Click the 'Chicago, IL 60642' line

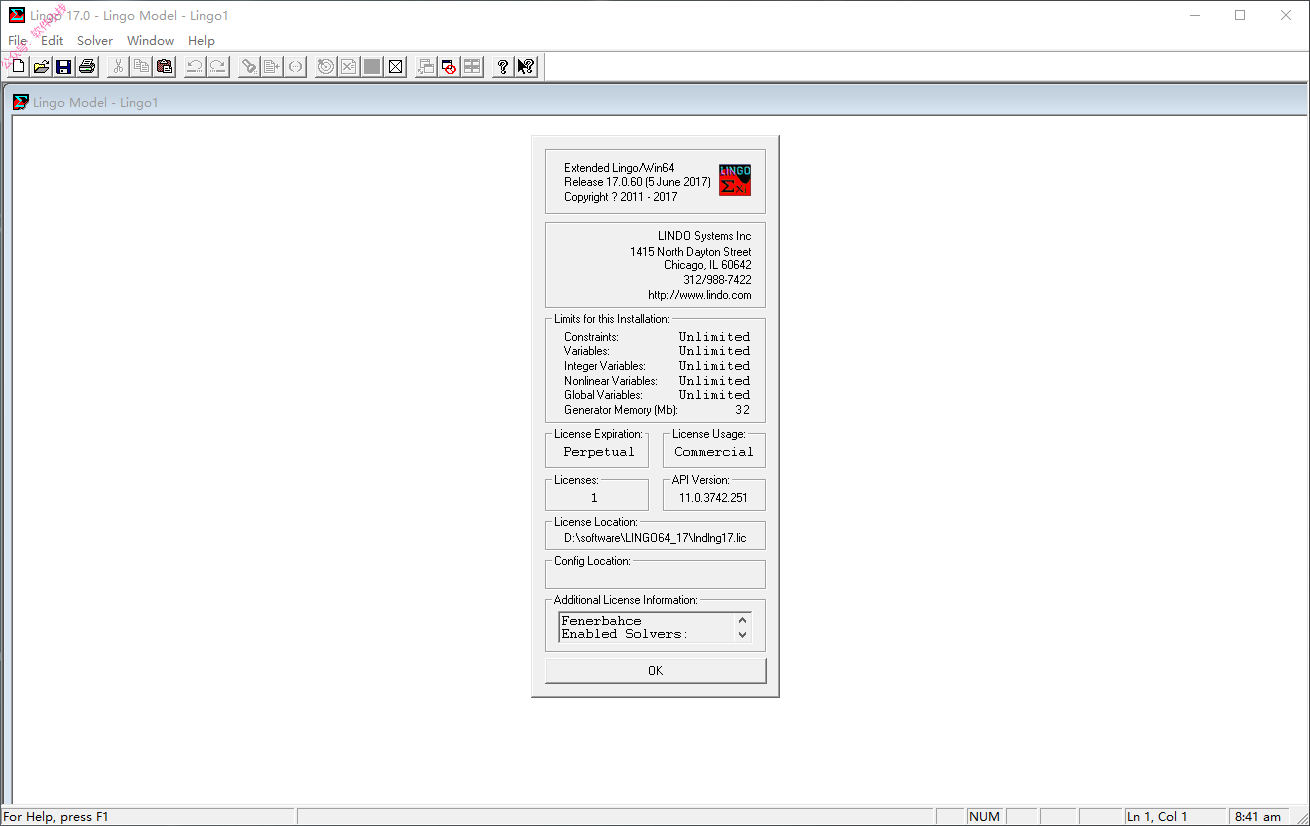(x=708, y=266)
